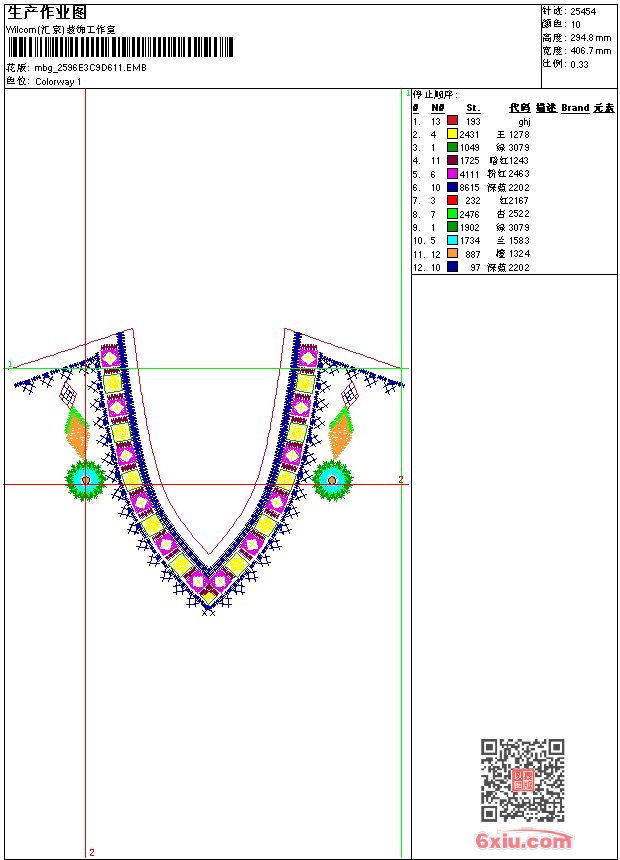Click the height value '294.8 mm'
The image size is (620, 860).
[590, 38]
